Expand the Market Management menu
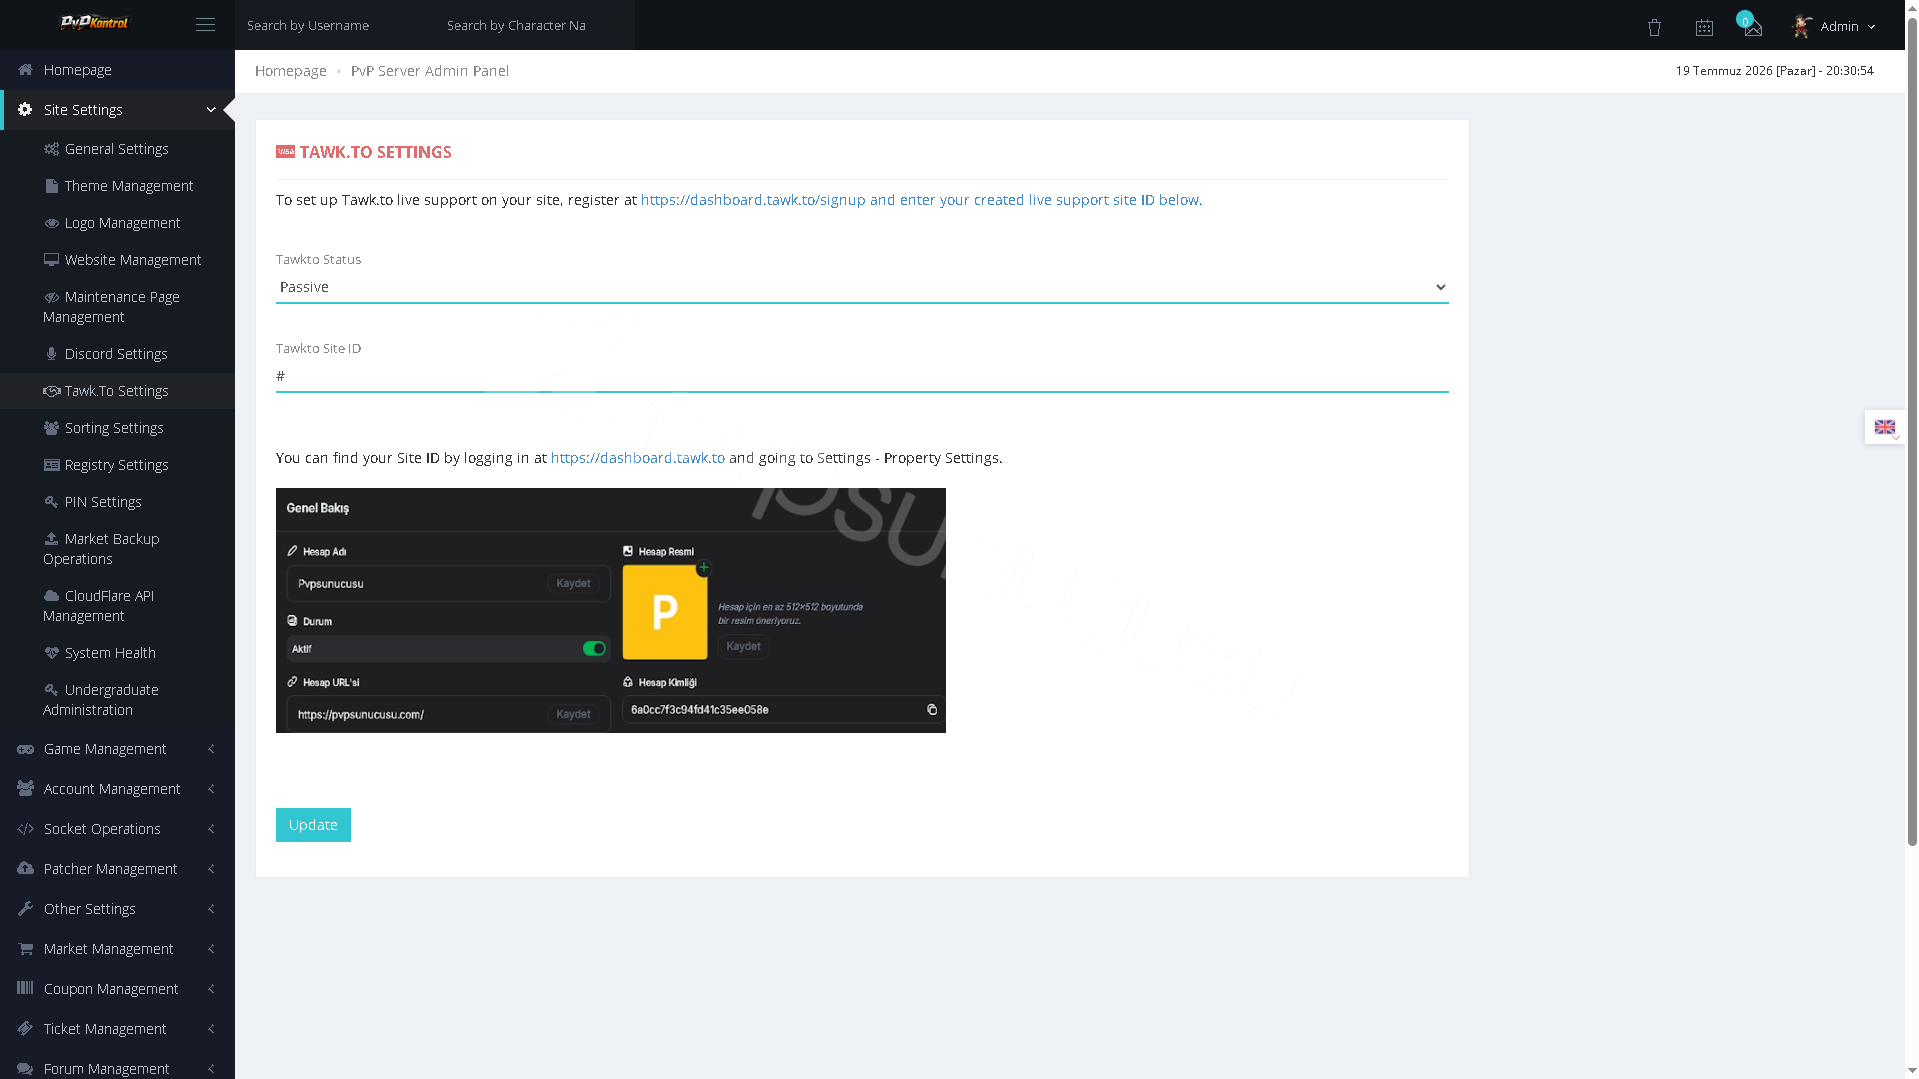 pyautogui.click(x=117, y=949)
